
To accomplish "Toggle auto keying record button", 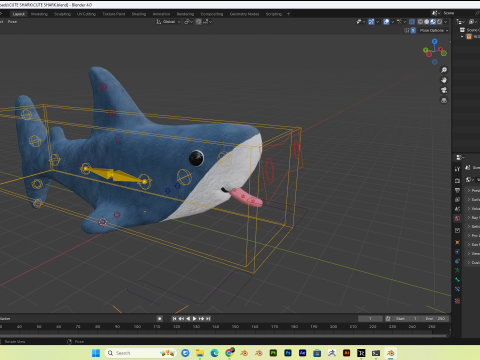I will tap(160, 319).
